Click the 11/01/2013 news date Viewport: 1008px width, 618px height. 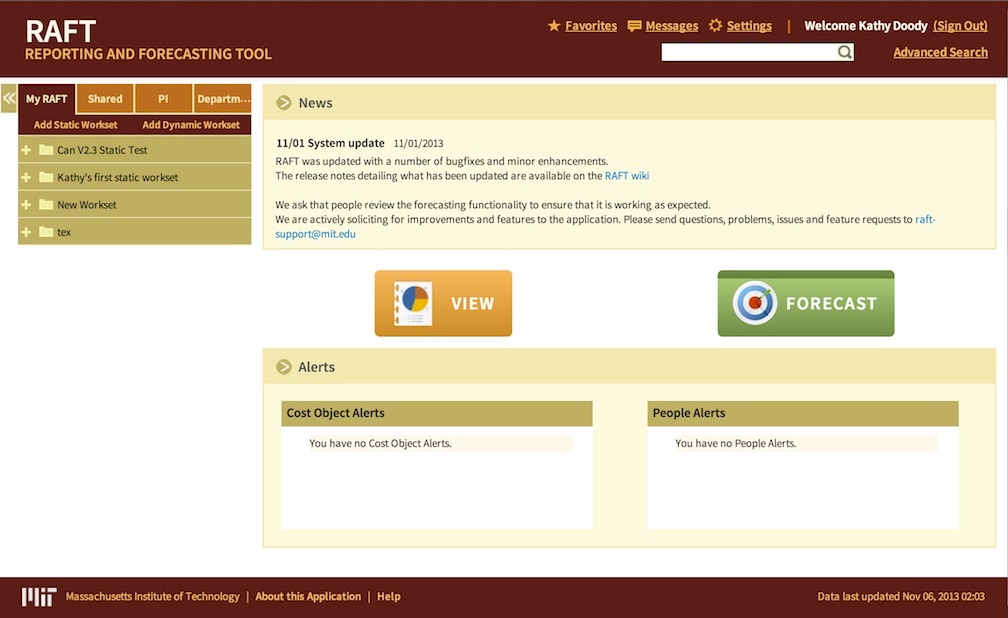tap(418, 143)
